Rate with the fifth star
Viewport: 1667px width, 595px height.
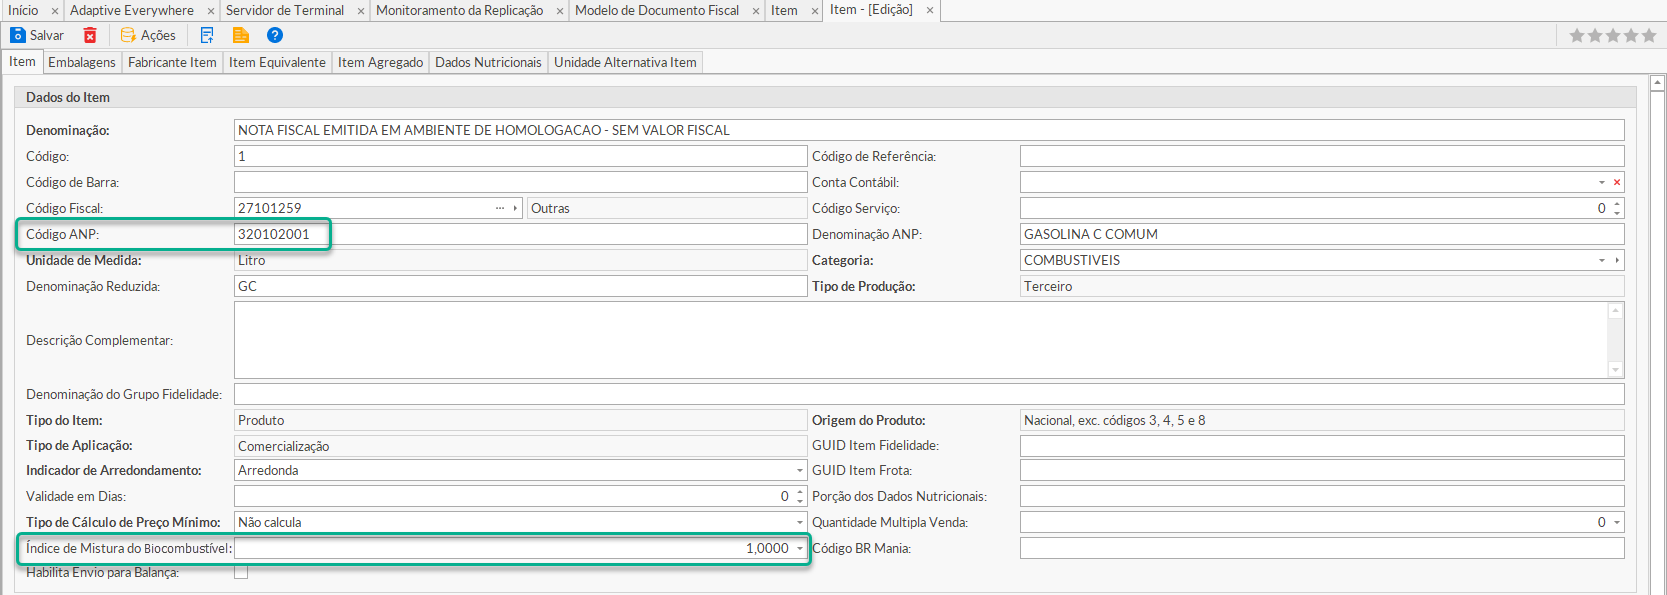click(x=1649, y=35)
